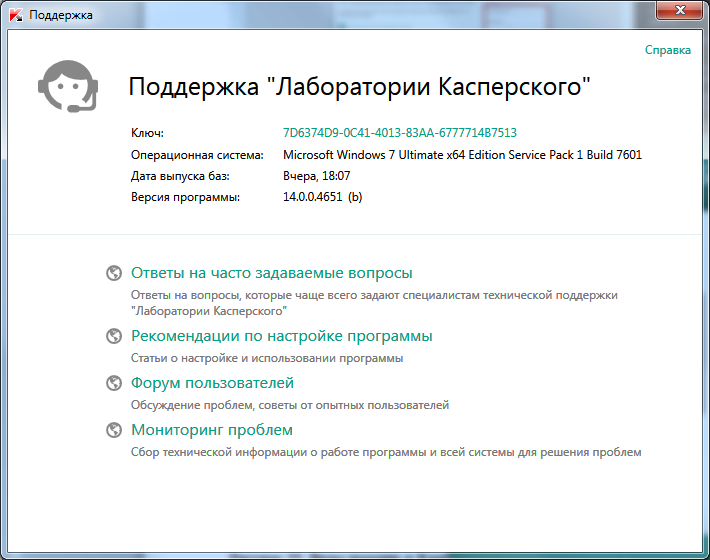Open the Справка help link
The height and width of the screenshot is (560, 710).
tap(667, 50)
